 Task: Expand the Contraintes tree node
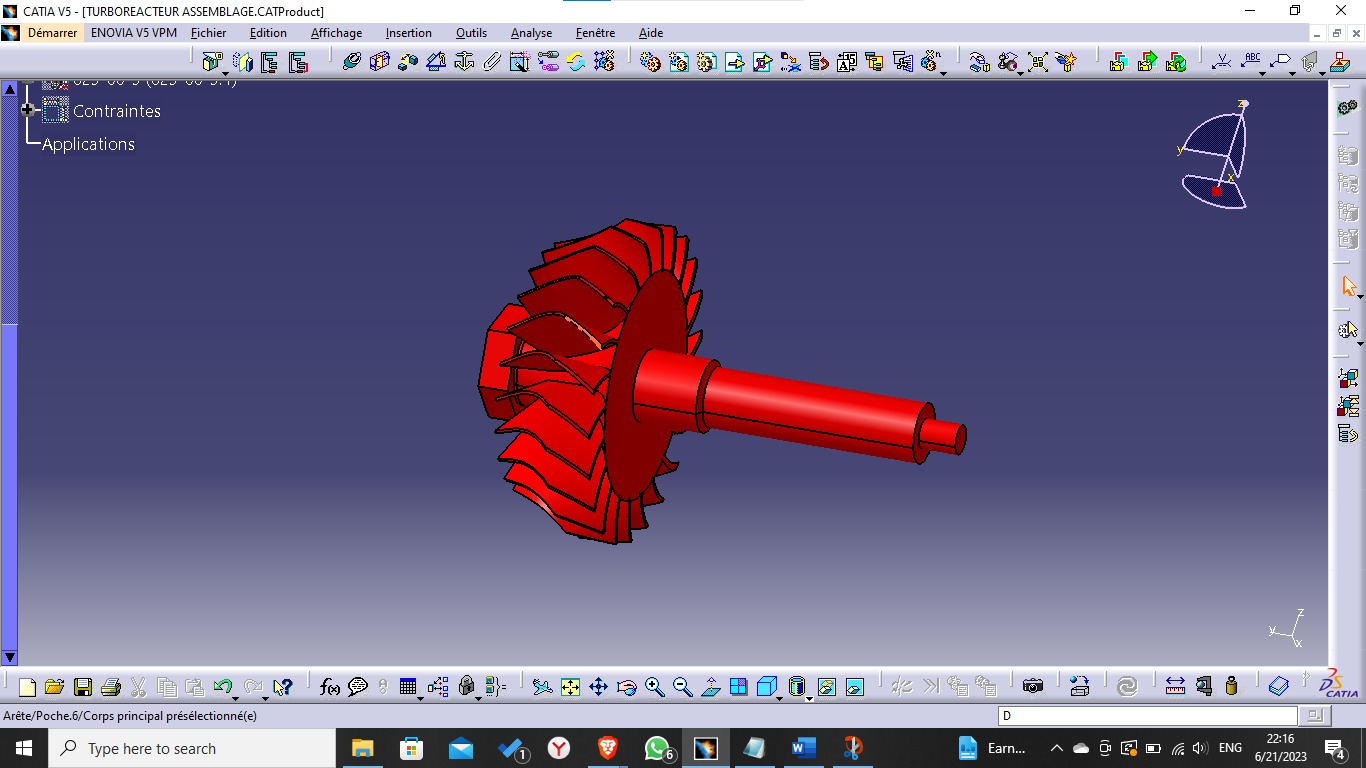click(28, 110)
